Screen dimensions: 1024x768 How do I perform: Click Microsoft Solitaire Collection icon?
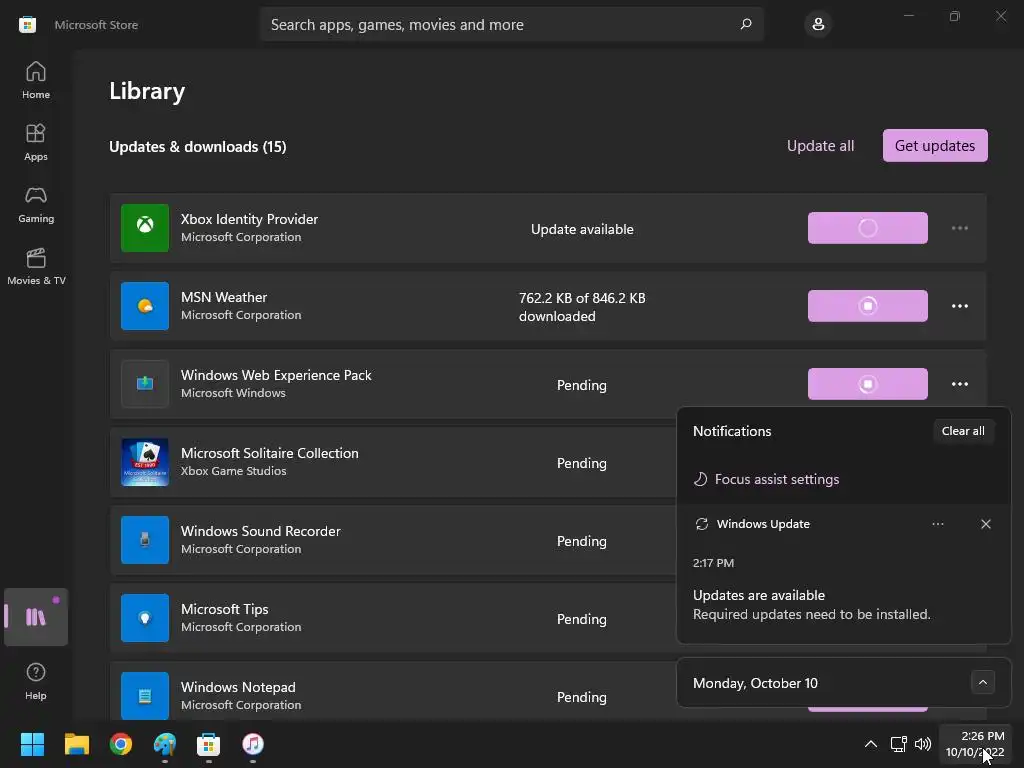pyautogui.click(x=145, y=462)
